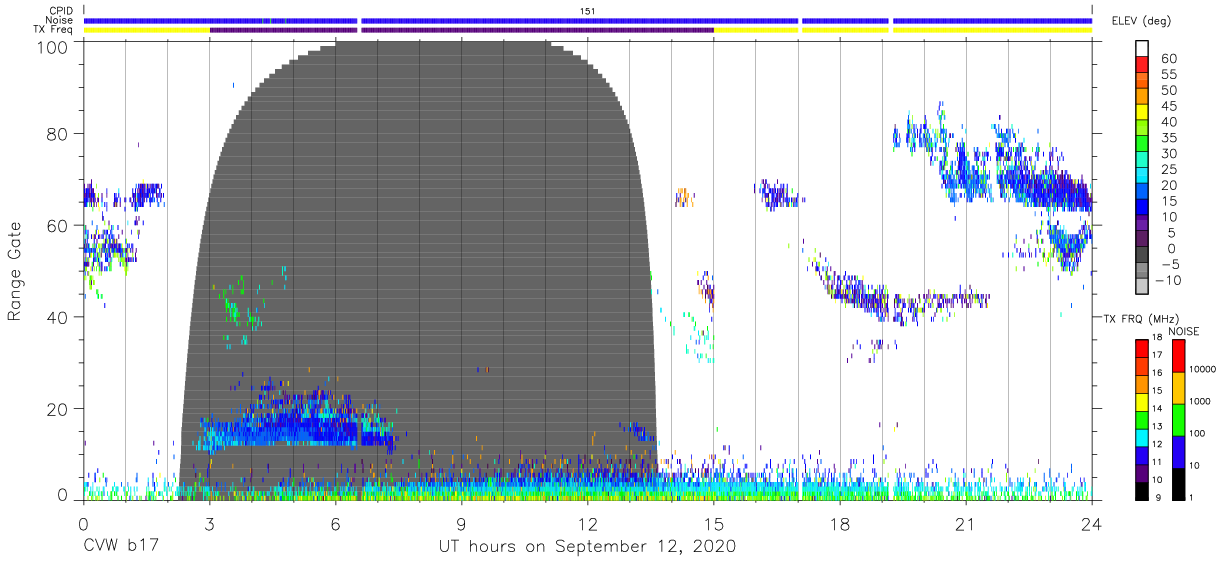This screenshot has height=567, width=1228.
Task: Click blue 10–100 segment of NOISE bar
Action: pos(1178,451)
